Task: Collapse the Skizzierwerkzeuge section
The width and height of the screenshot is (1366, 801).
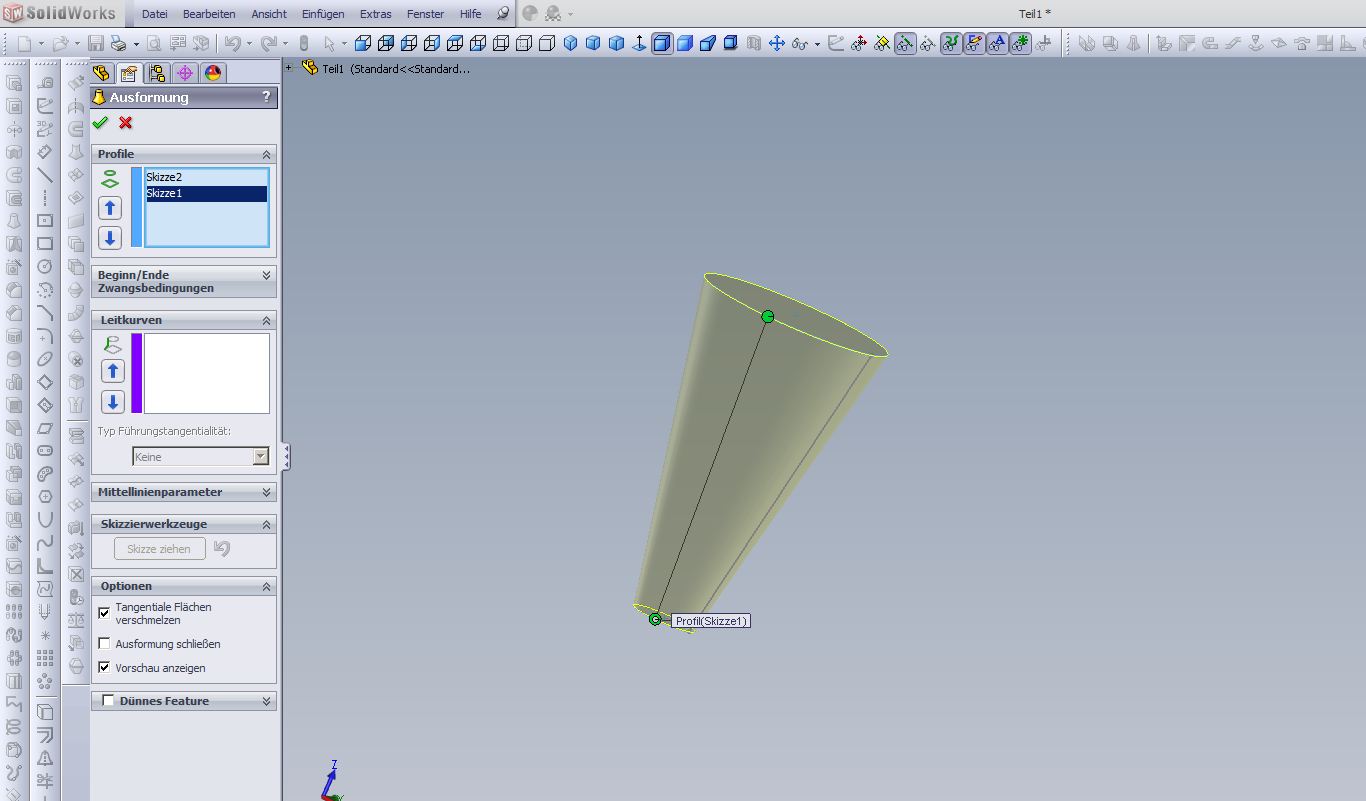Action: [x=266, y=524]
